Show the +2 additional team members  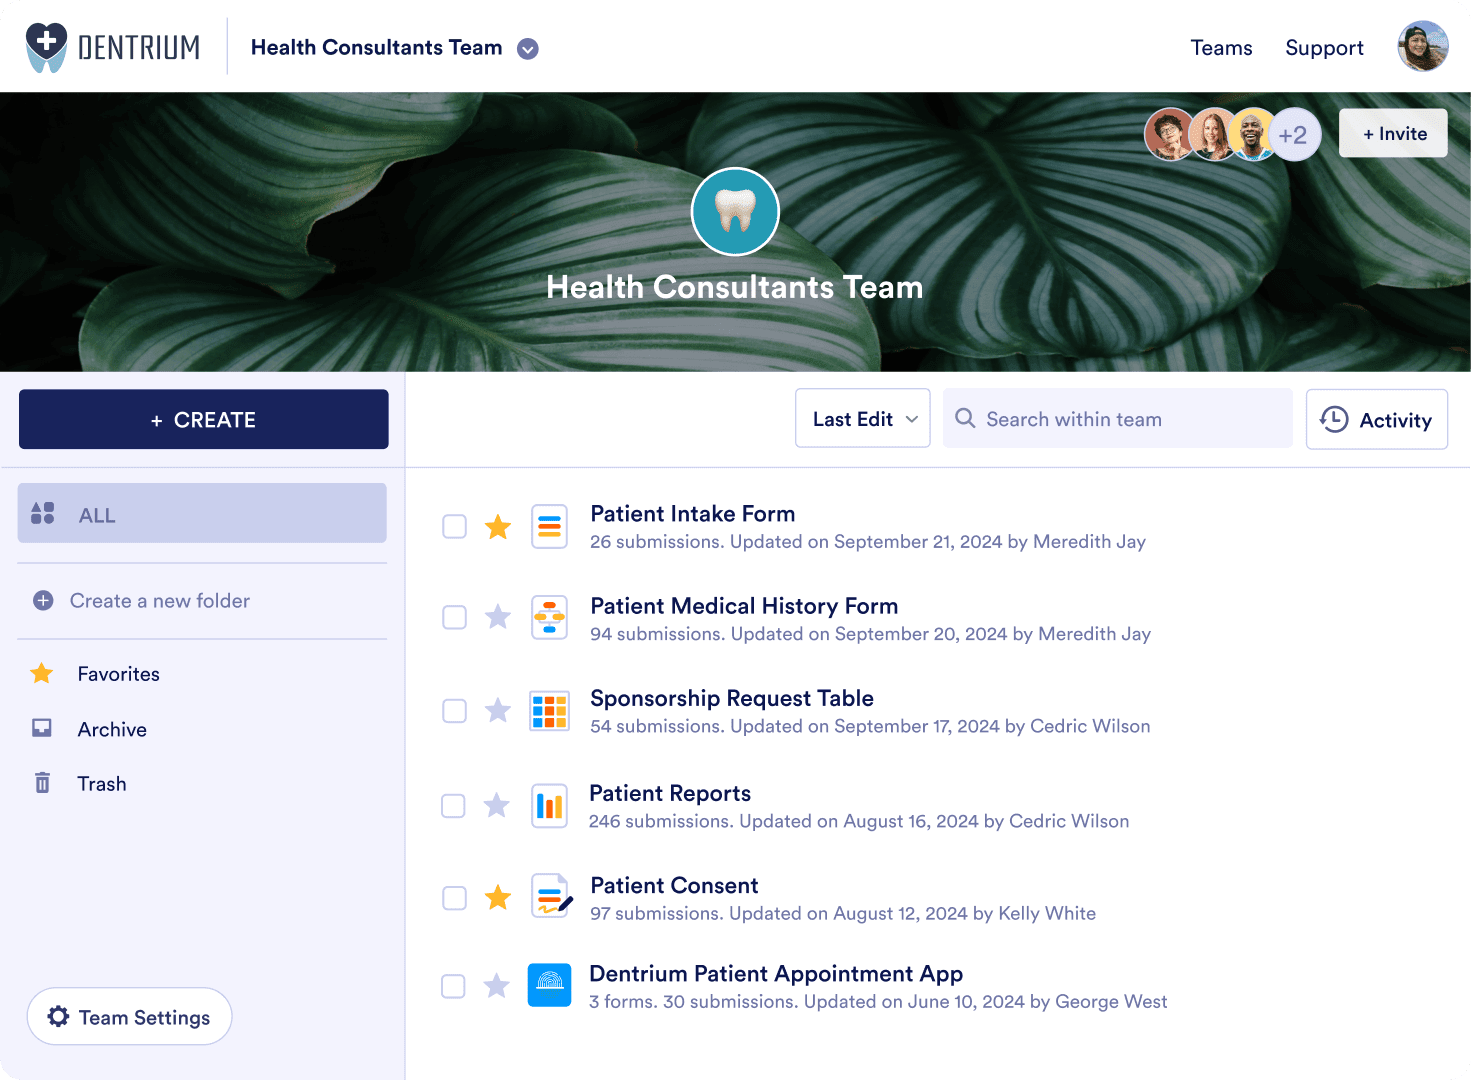1294,135
